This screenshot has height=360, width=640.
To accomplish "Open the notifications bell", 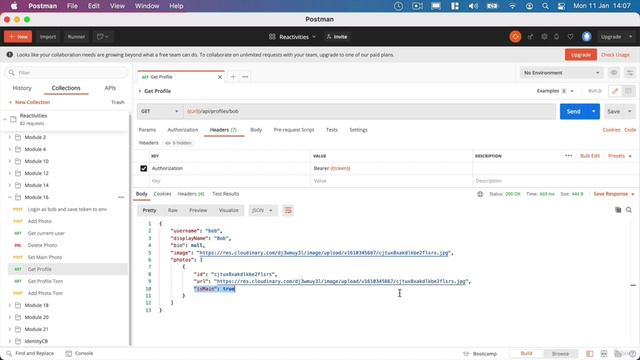I will click(x=556, y=37).
